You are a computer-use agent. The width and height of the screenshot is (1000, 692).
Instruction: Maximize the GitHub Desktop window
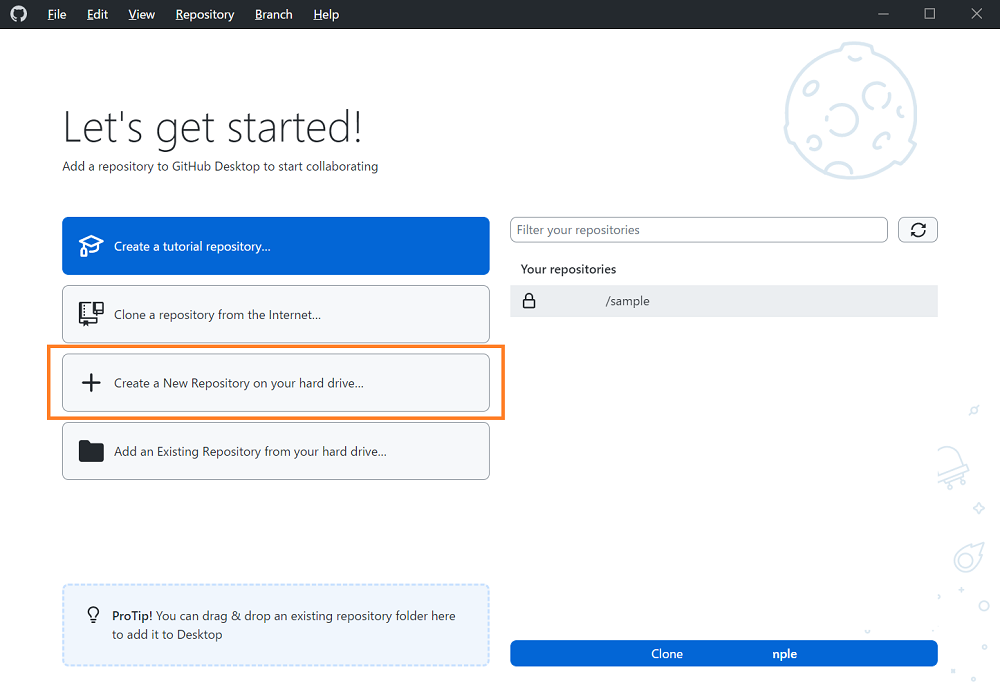930,14
